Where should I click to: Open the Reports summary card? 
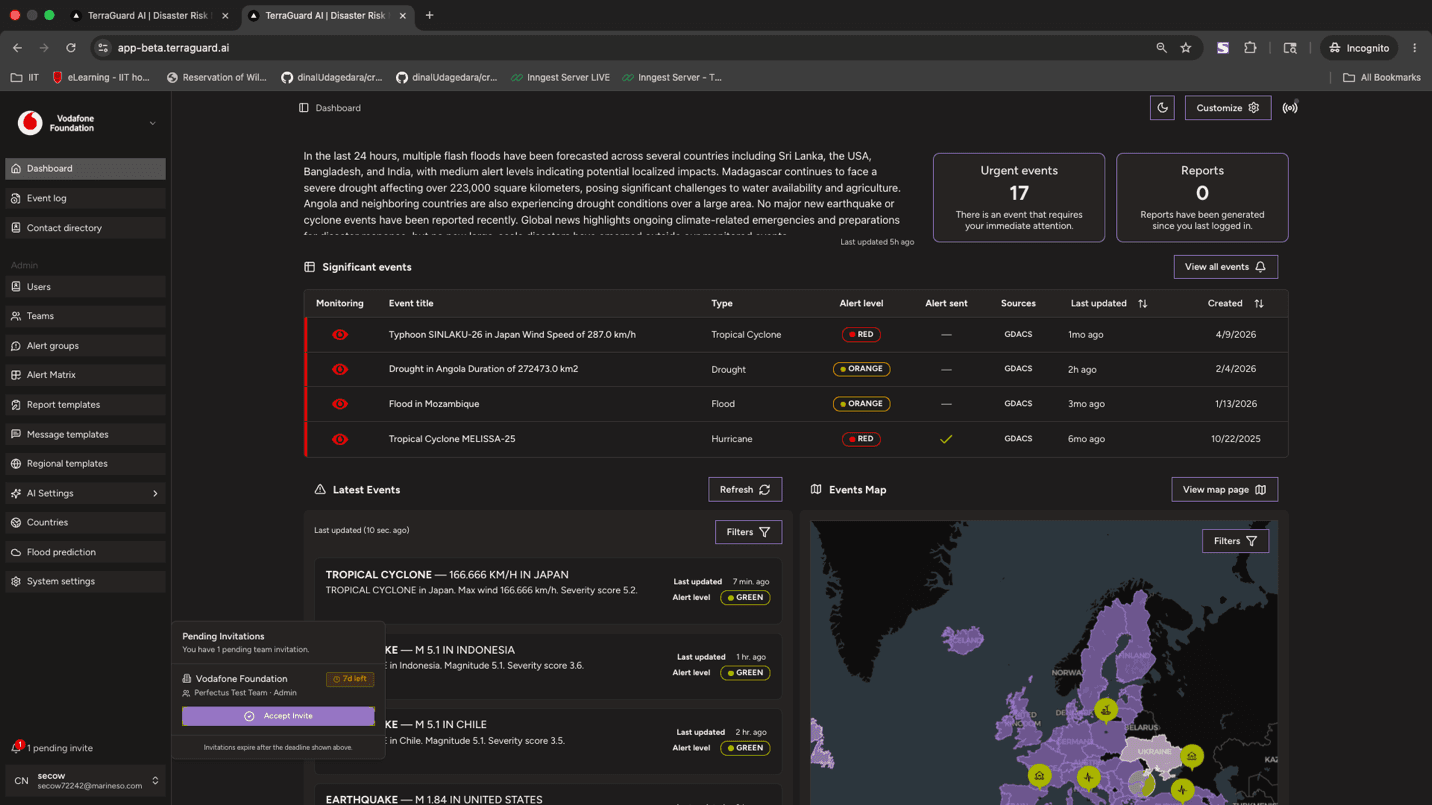[1202, 197]
